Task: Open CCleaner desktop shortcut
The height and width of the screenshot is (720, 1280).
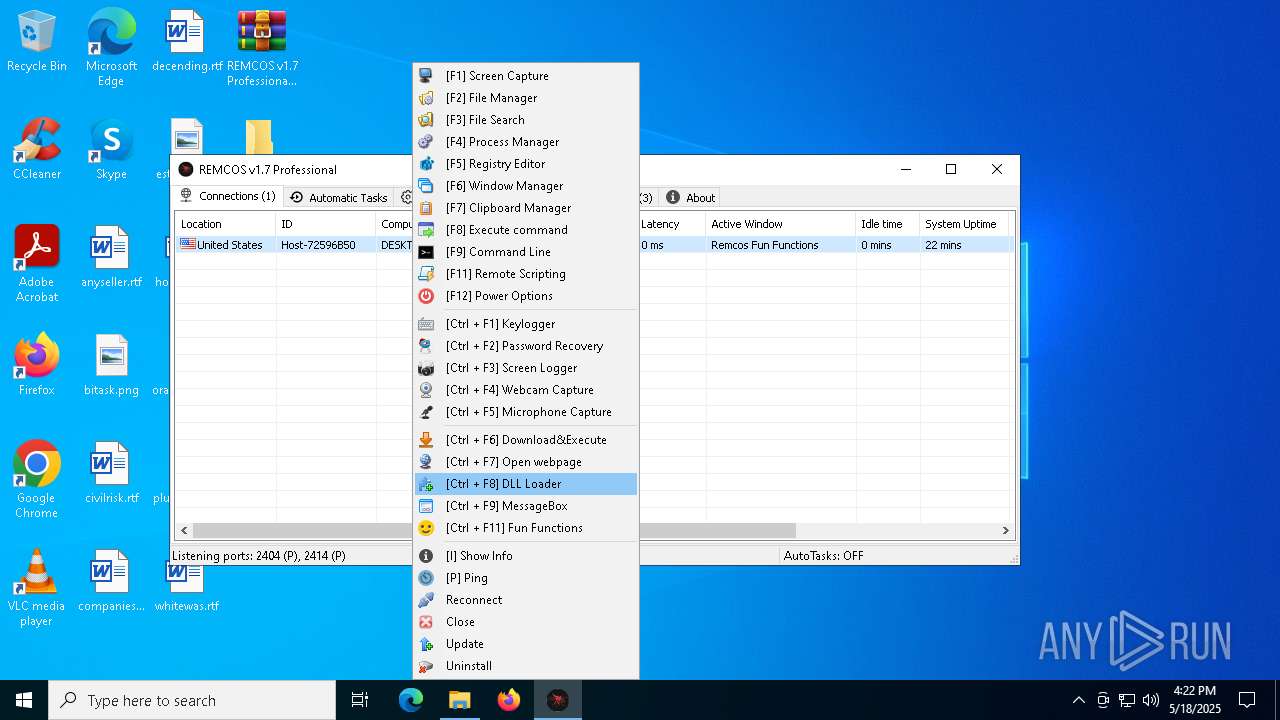Action: pos(36,150)
